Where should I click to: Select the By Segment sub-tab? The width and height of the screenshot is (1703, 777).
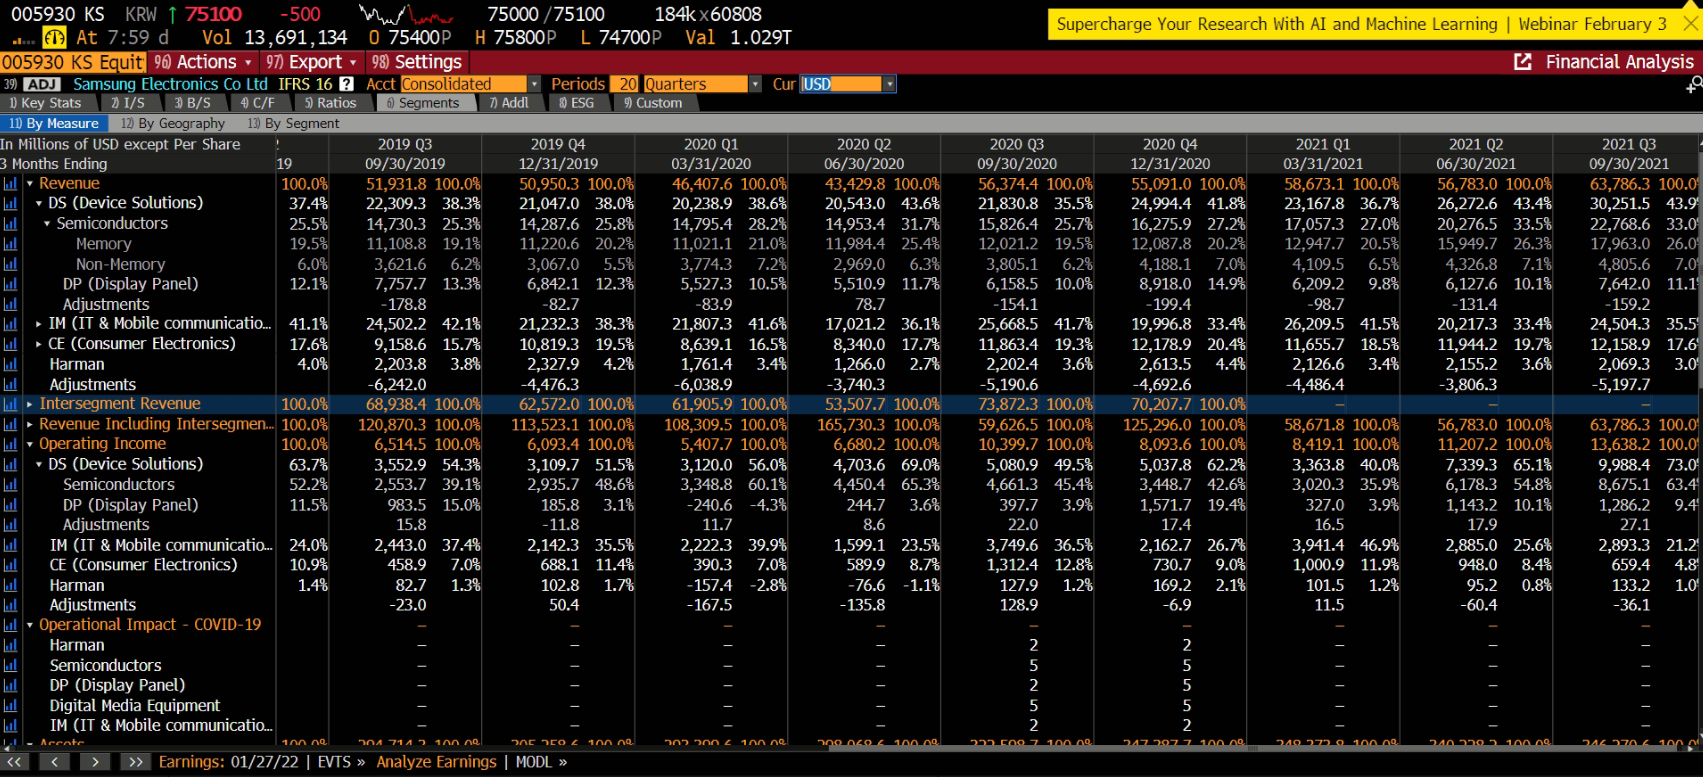293,124
